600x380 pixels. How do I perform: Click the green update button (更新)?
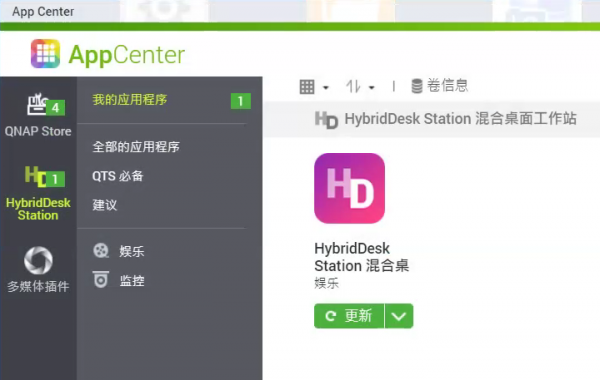pos(349,316)
